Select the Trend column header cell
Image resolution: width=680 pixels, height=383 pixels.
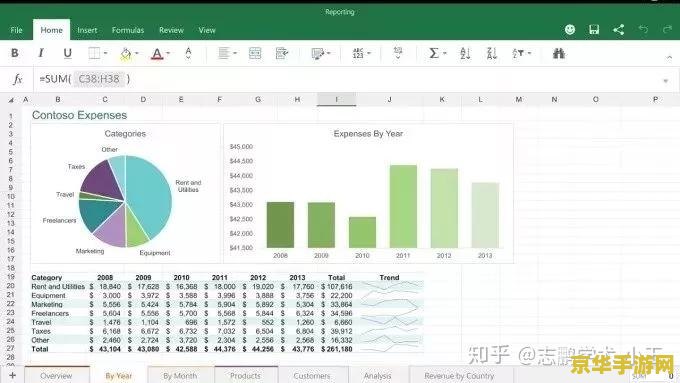[x=389, y=277]
